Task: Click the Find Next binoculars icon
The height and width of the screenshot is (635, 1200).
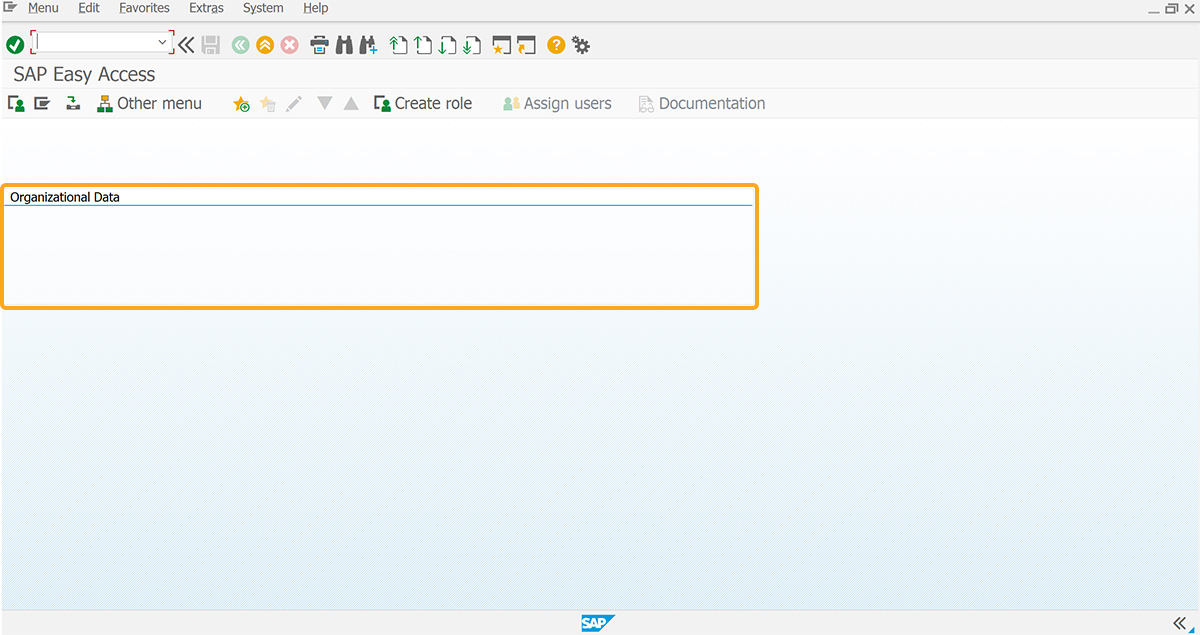Action: pos(368,45)
